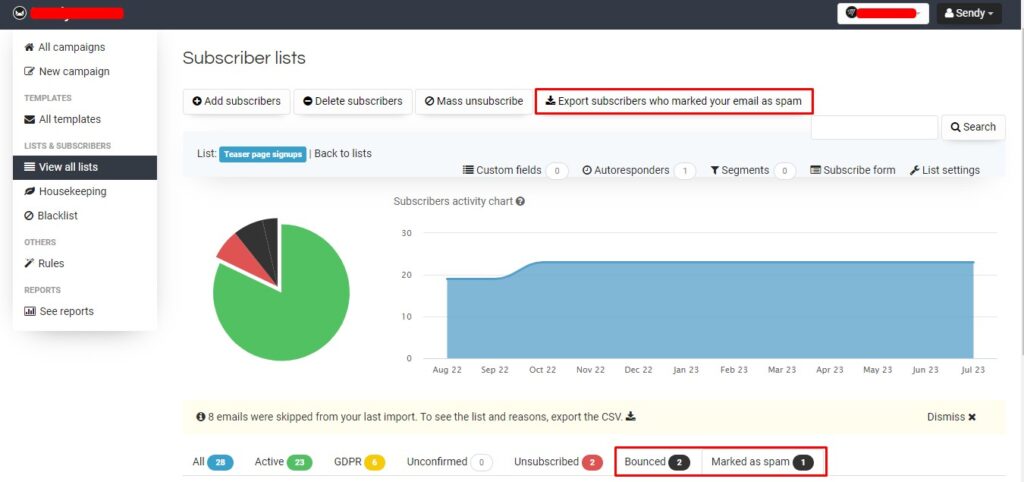Dismiss the skipped emails notice
This screenshot has height=482, width=1024.
coord(952,417)
